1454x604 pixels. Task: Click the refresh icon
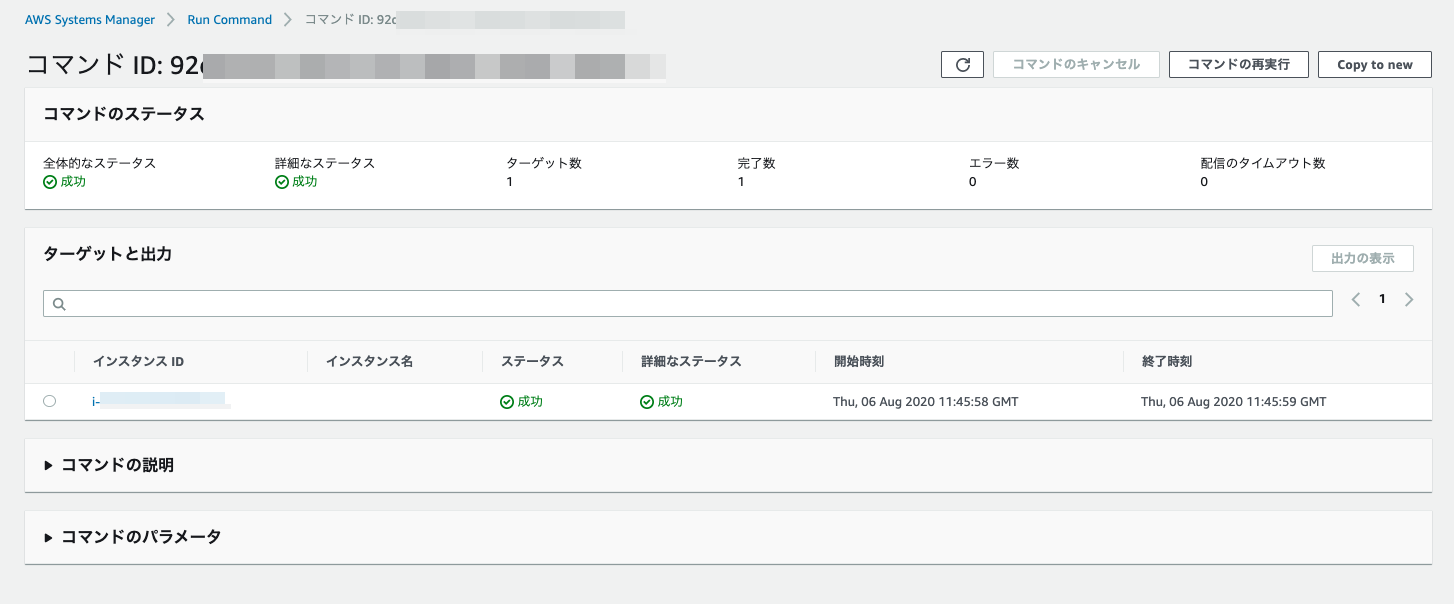(962, 64)
